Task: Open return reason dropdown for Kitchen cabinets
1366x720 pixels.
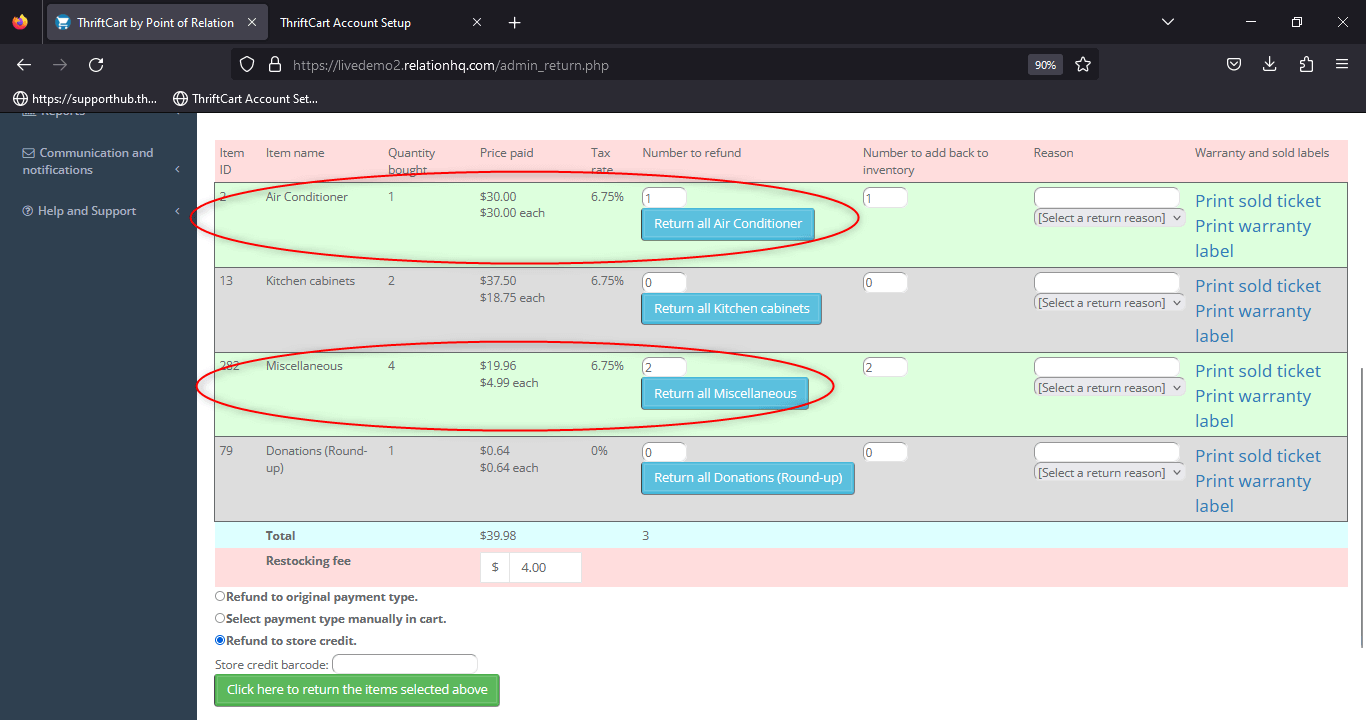Action: (x=1109, y=303)
